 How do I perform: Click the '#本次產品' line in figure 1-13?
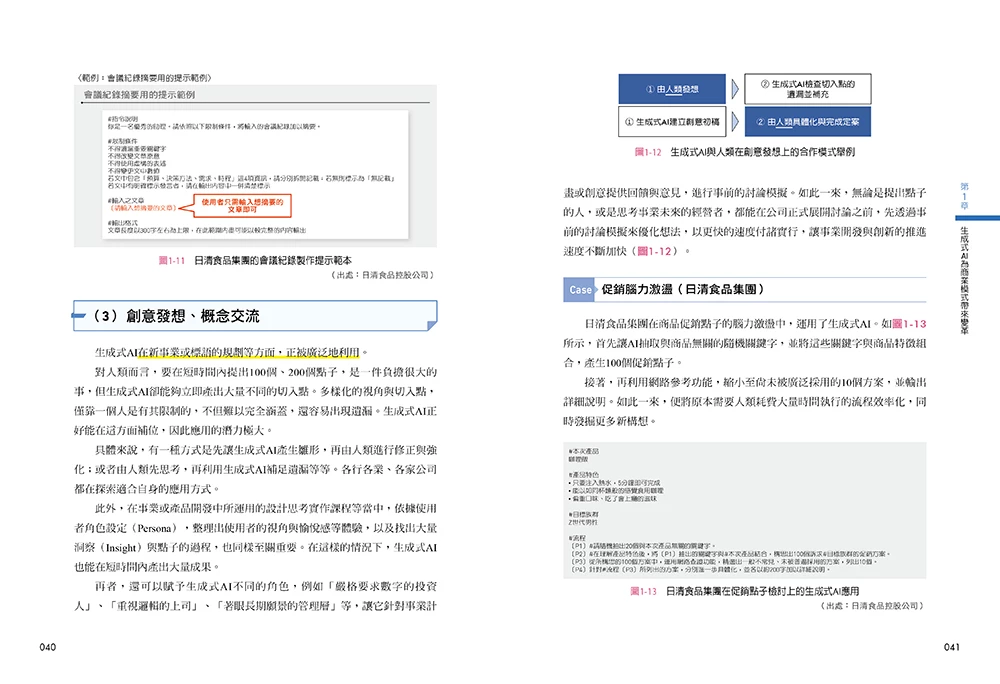pos(584,451)
